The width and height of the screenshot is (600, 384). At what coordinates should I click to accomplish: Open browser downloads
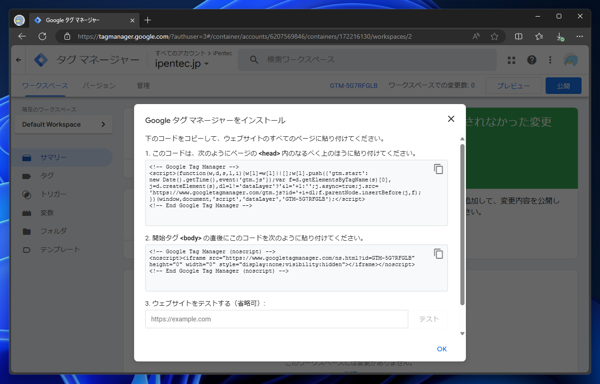coord(559,36)
